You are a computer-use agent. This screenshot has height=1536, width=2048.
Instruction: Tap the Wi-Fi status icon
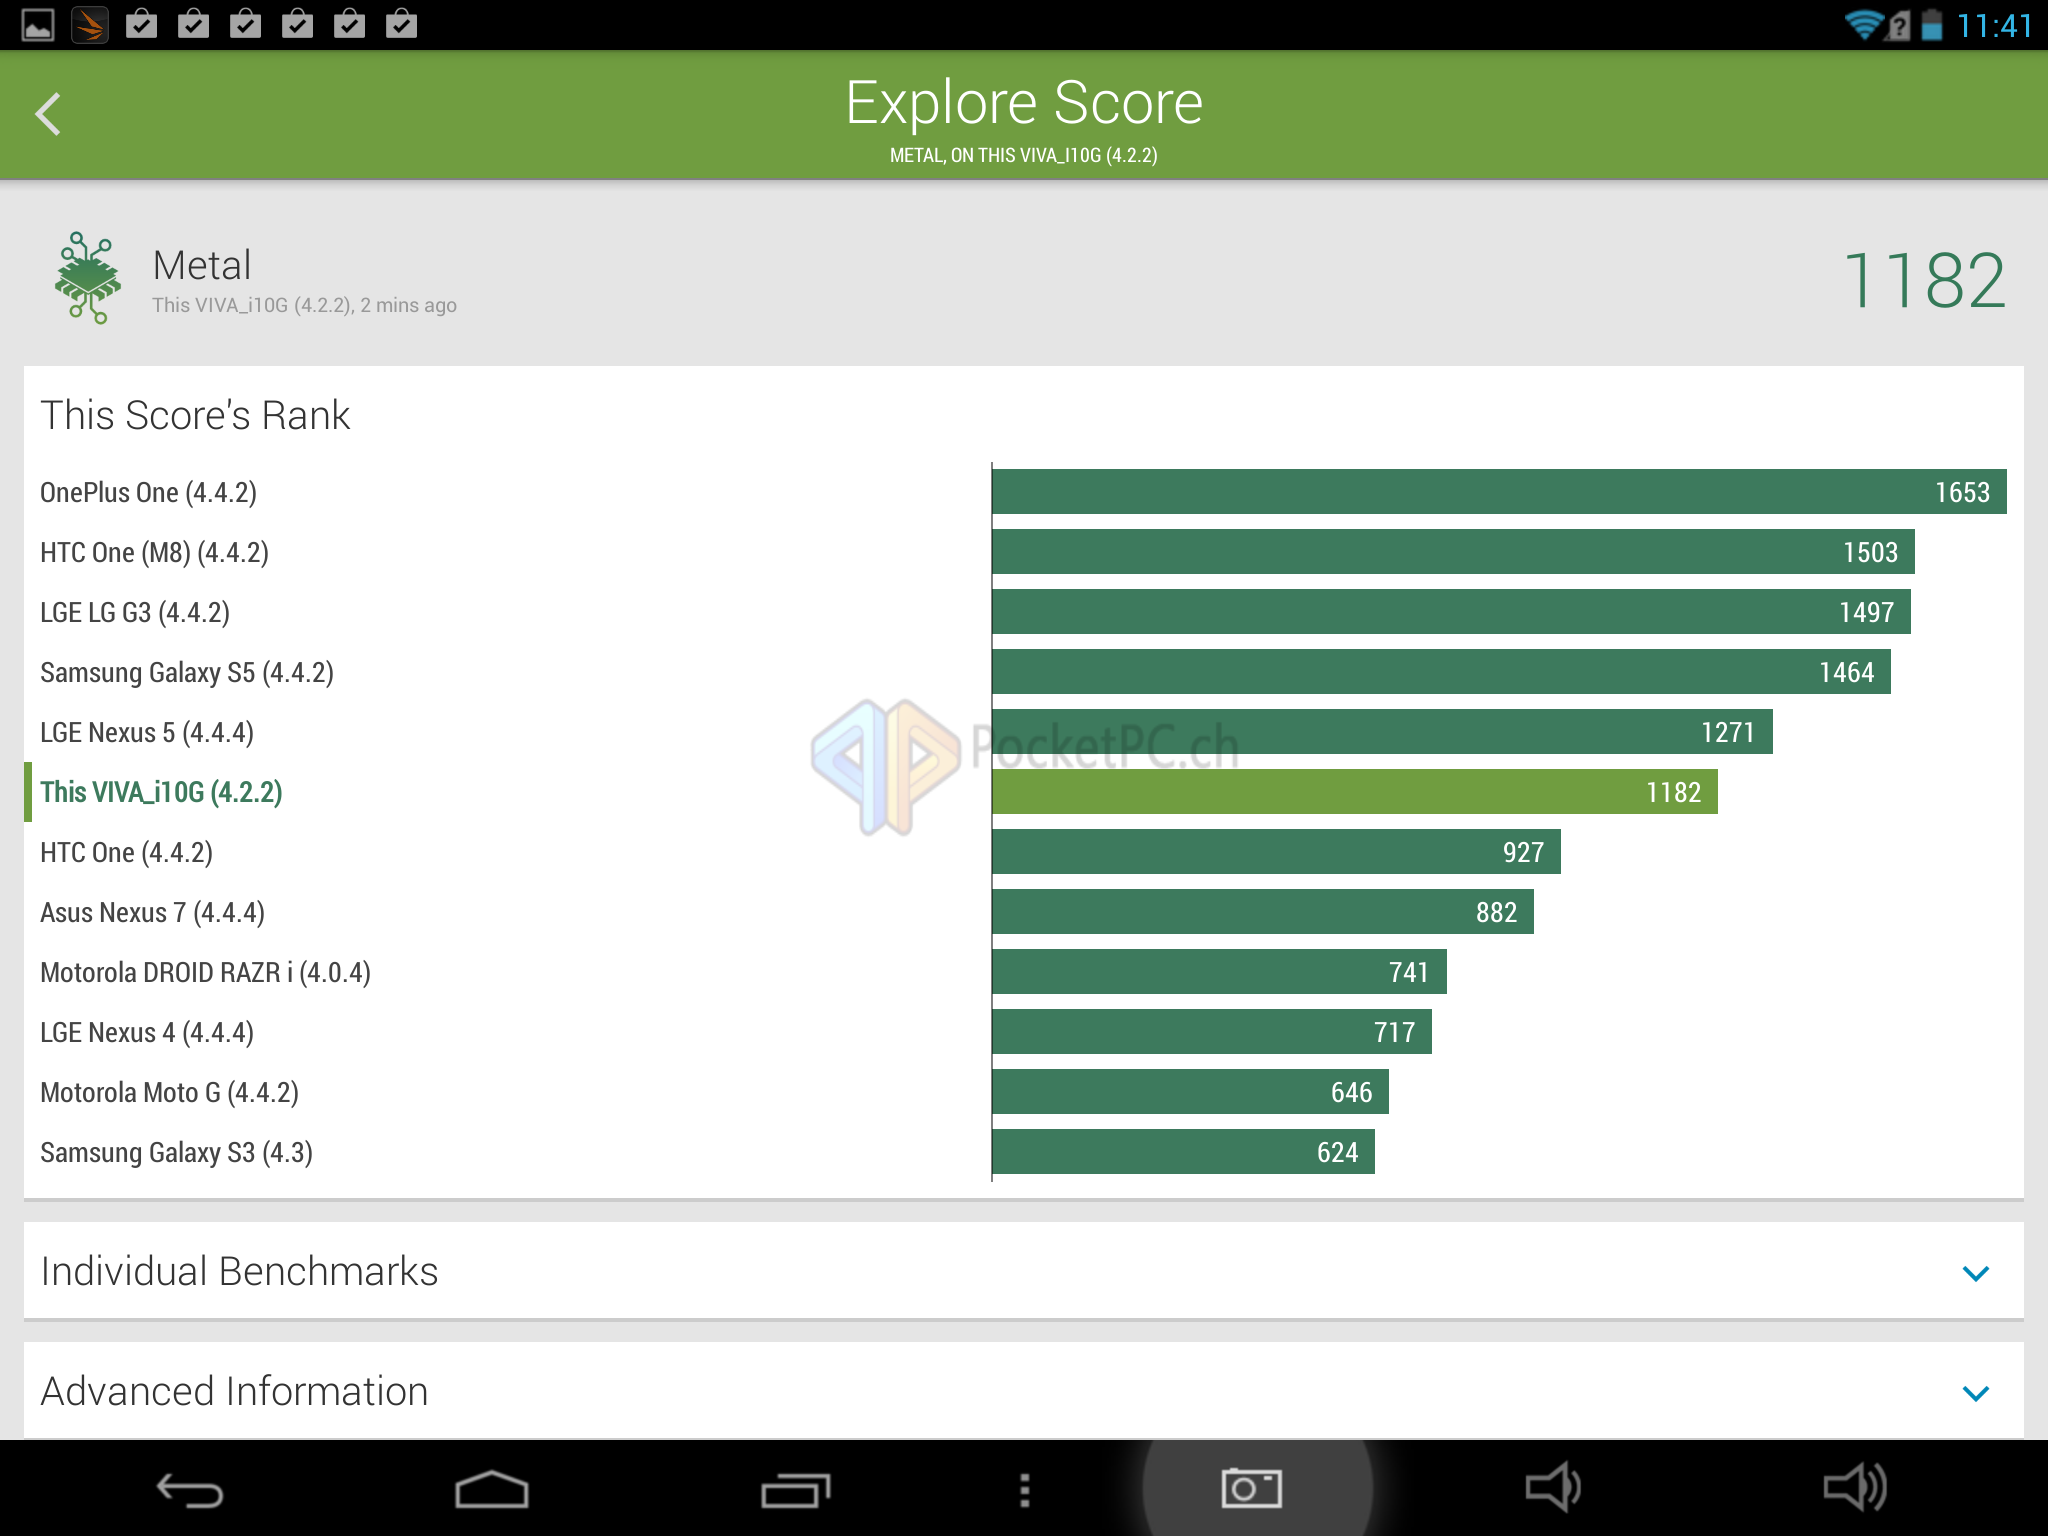[x=1864, y=24]
